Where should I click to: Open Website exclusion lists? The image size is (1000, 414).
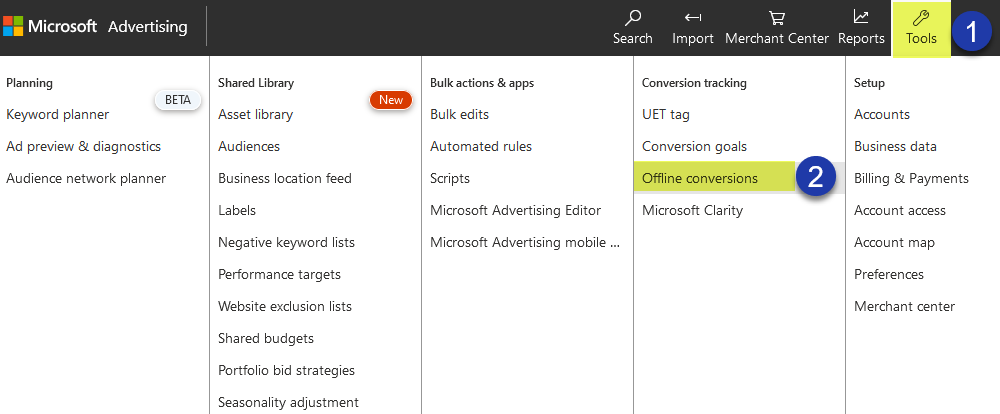pyautogui.click(x=284, y=307)
